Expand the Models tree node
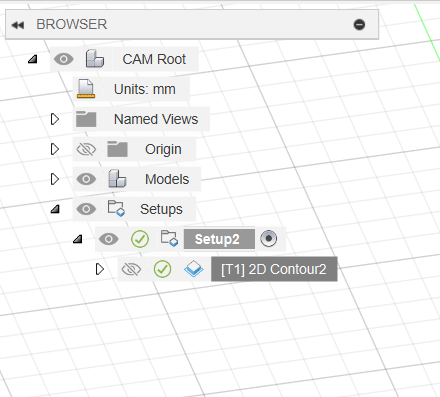This screenshot has width=440, height=397. point(55,179)
